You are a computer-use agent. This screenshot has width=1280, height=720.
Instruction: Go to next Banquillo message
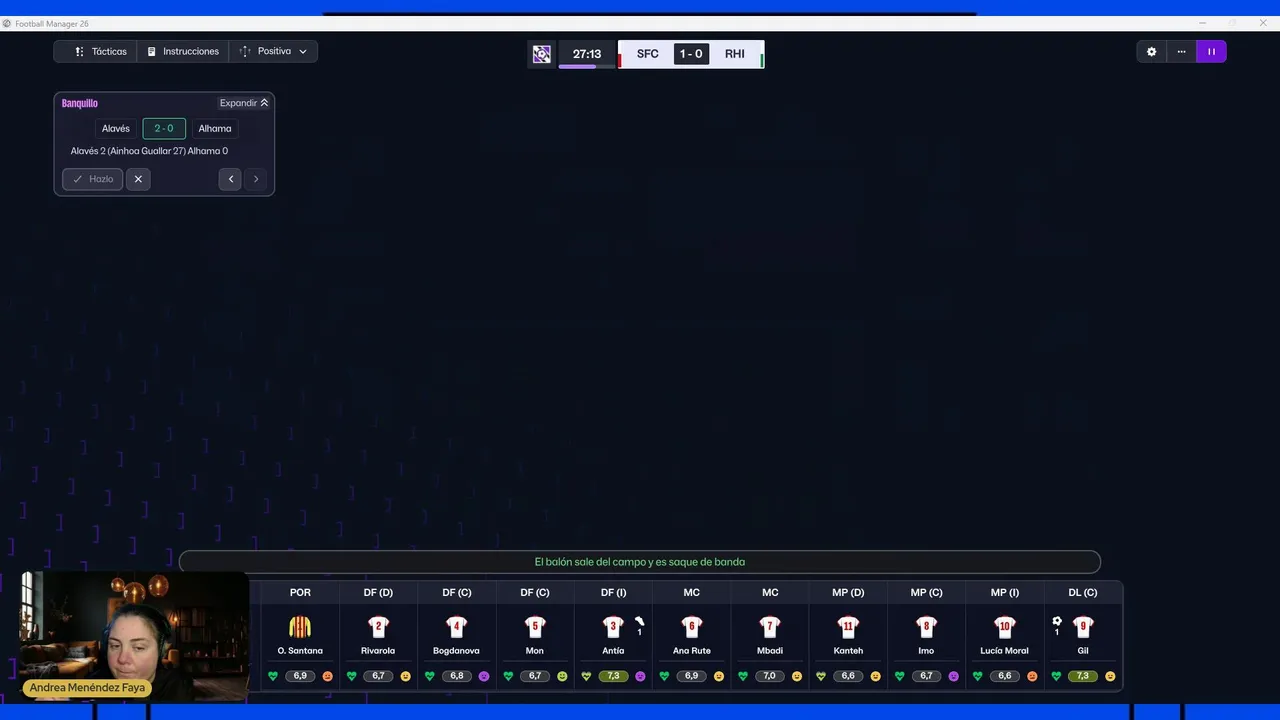[x=256, y=179]
